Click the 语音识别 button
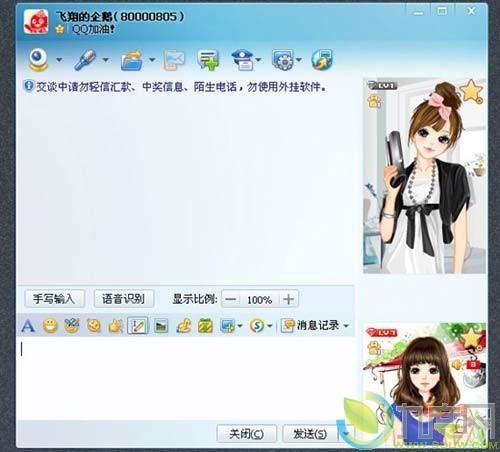 pyautogui.click(x=124, y=299)
